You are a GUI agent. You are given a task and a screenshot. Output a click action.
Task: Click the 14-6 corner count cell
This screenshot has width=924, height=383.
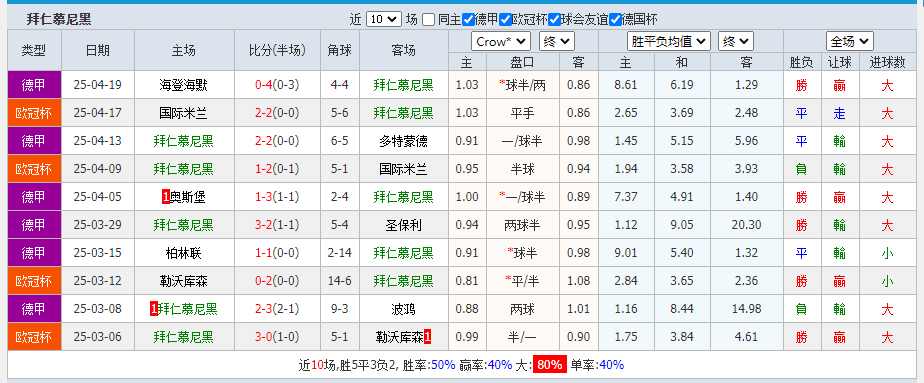[339, 281]
